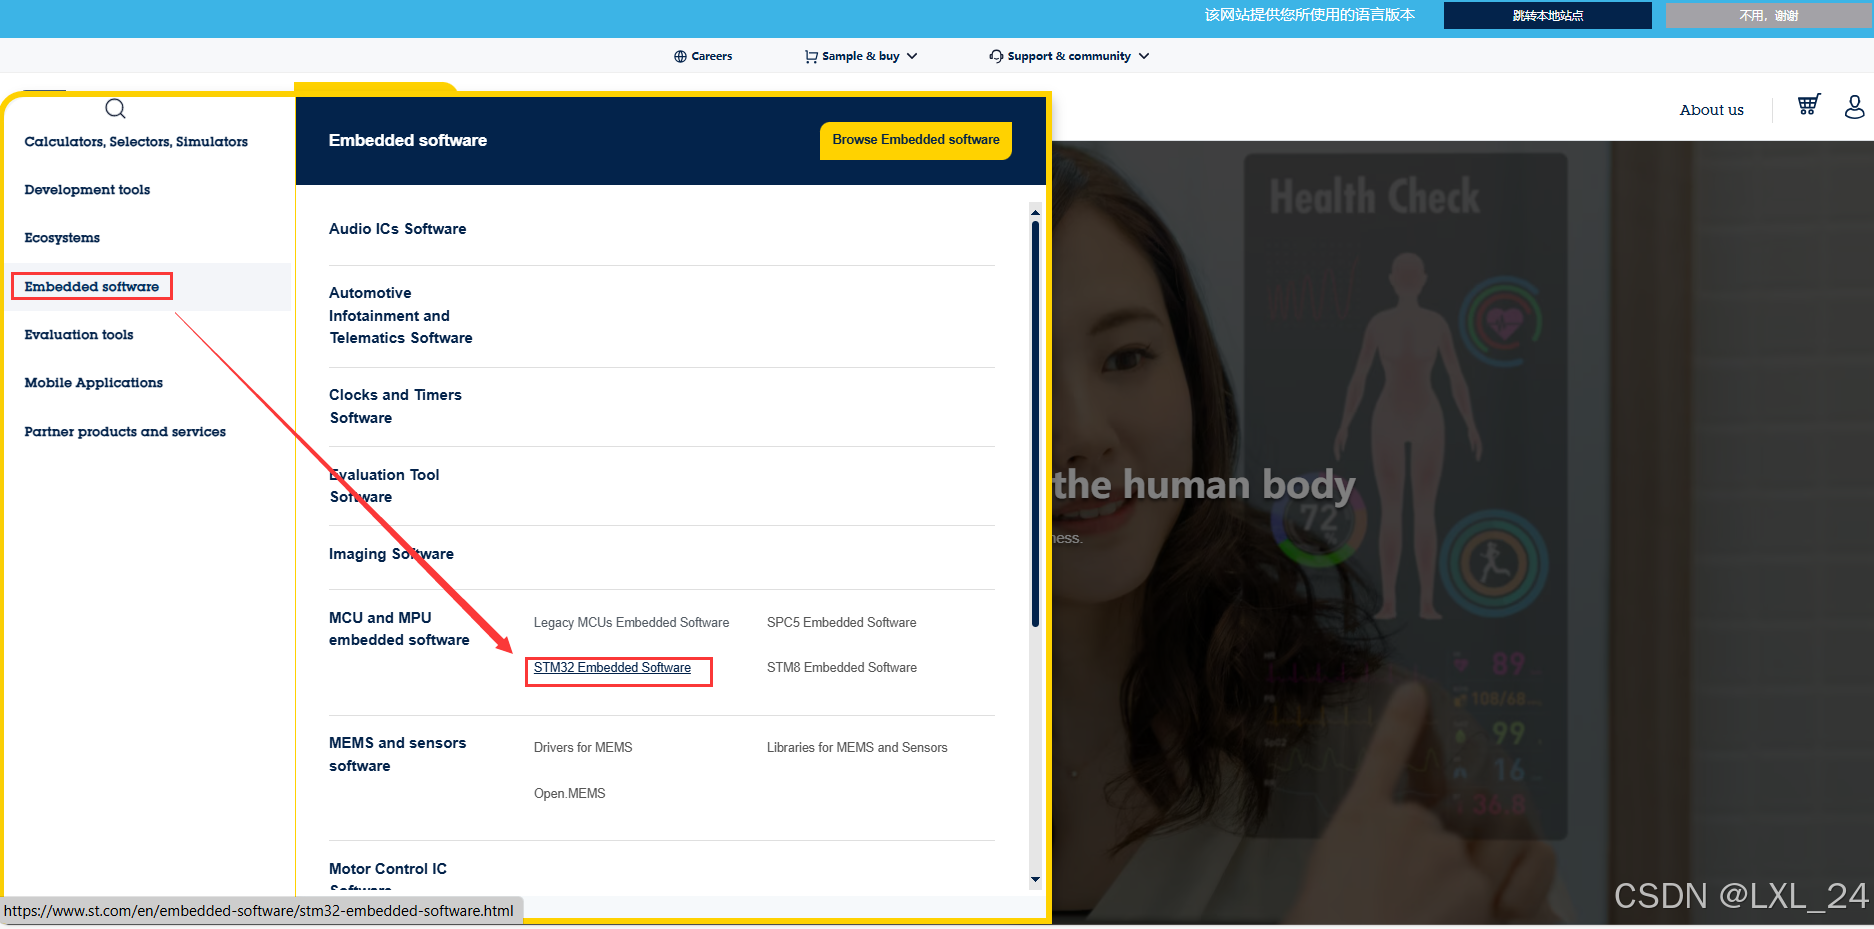Select Calculators, Selectors, Simulators in the sidebar

tap(136, 142)
